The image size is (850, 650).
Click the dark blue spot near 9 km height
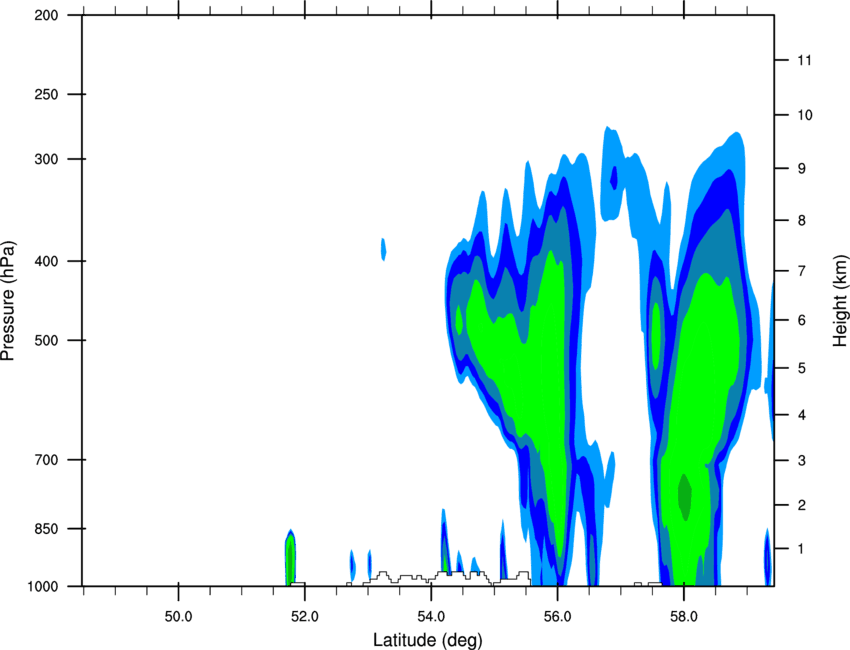(614, 178)
